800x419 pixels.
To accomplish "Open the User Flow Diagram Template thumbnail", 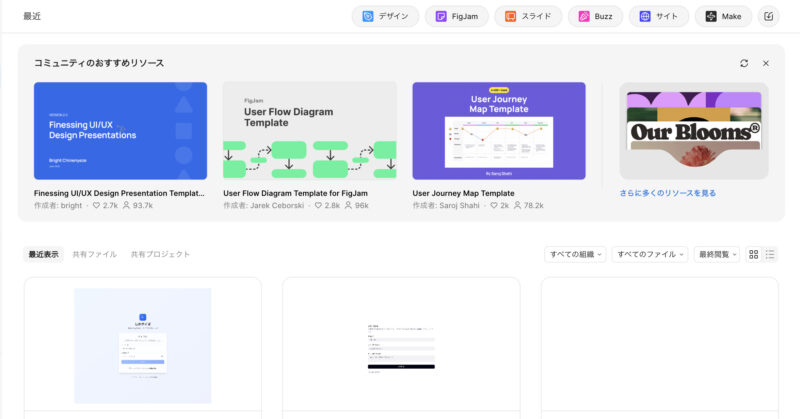I will 309,130.
